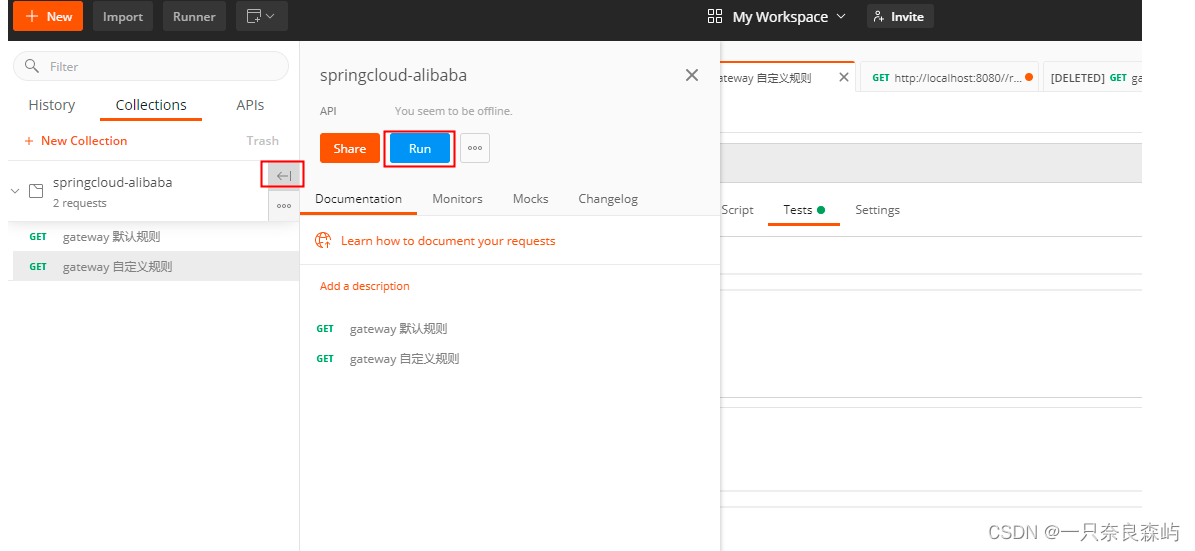1195x551 pixels.
Task: Select gateway 默认规则 request in the sidebar
Action: pos(111,237)
